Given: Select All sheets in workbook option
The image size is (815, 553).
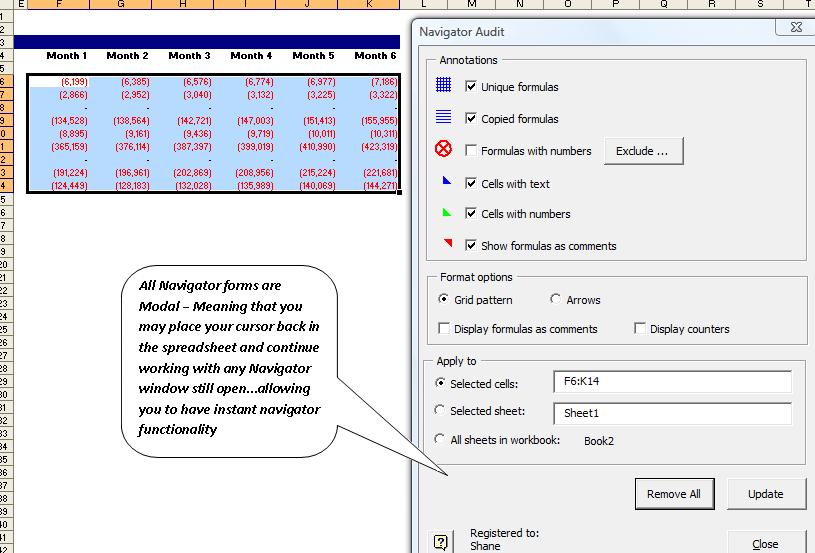Looking at the screenshot, I should [x=440, y=439].
